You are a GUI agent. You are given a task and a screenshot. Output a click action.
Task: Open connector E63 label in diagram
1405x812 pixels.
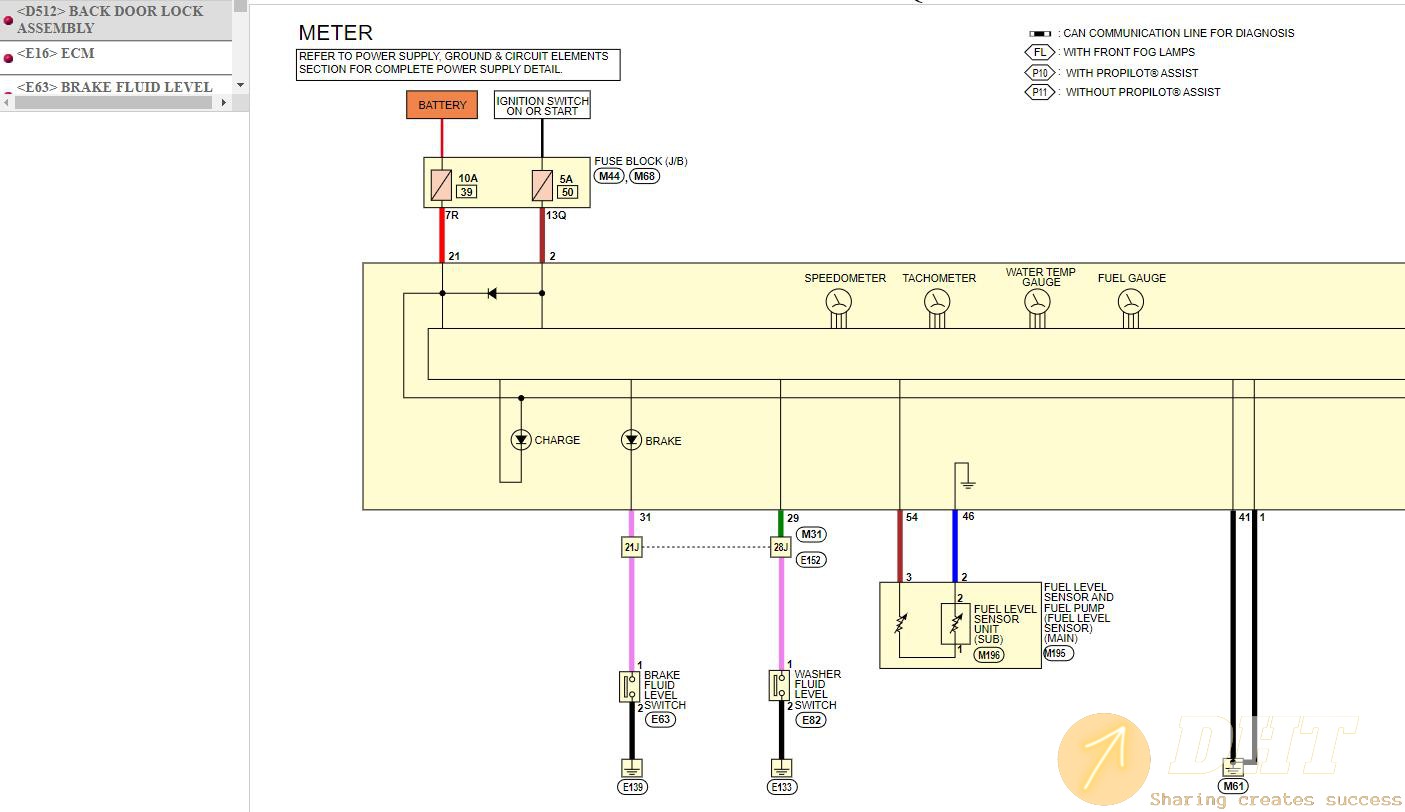click(660, 719)
